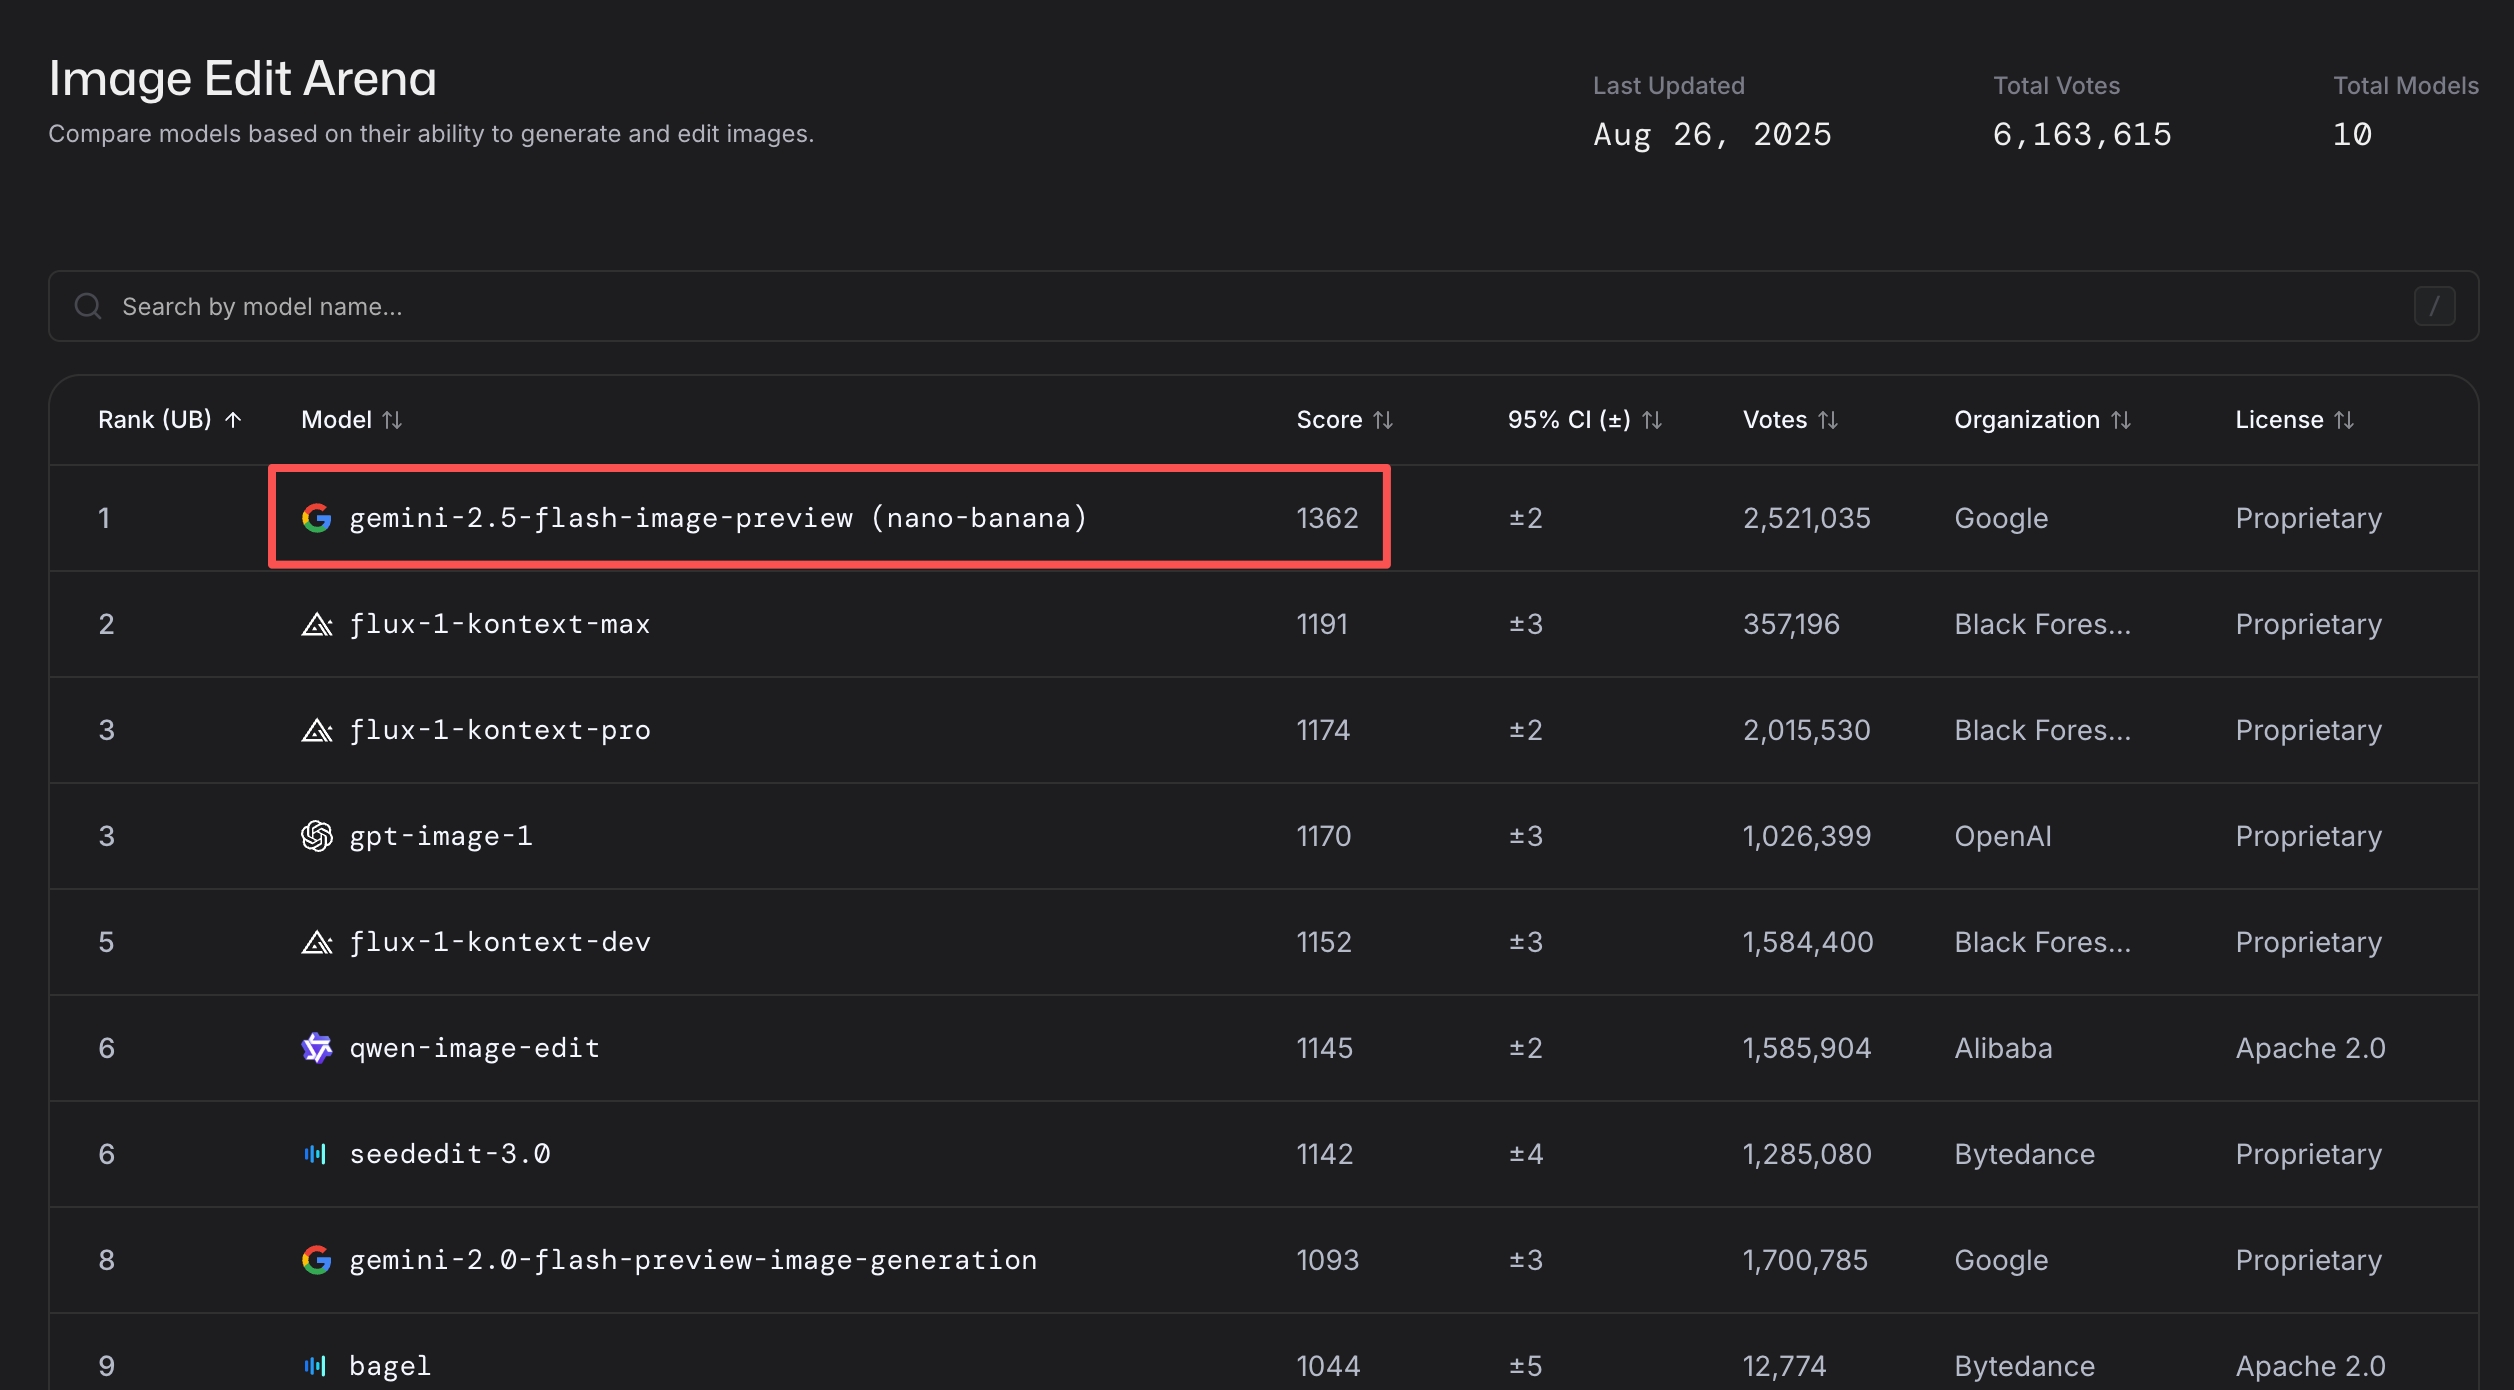Screen dimensions: 2514x1390
Task: Click score 1174 cell
Action: pos(1323,730)
